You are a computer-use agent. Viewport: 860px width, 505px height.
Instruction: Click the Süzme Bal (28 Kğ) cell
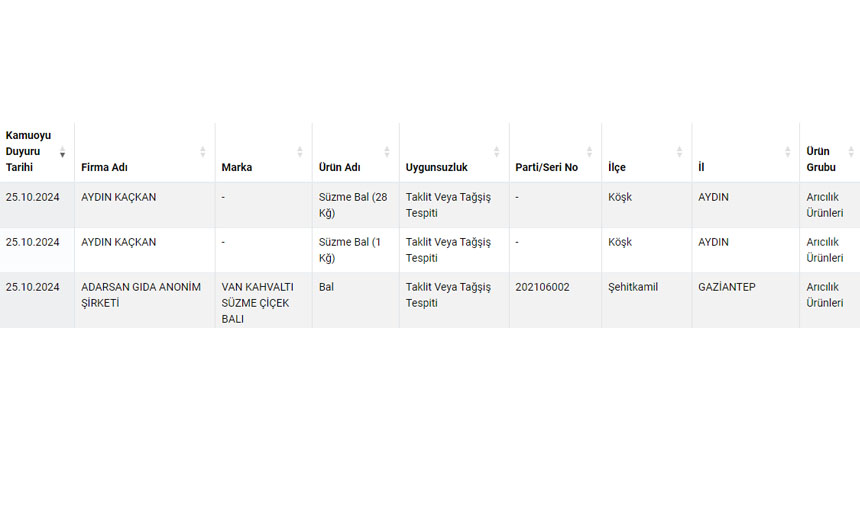coord(353,205)
